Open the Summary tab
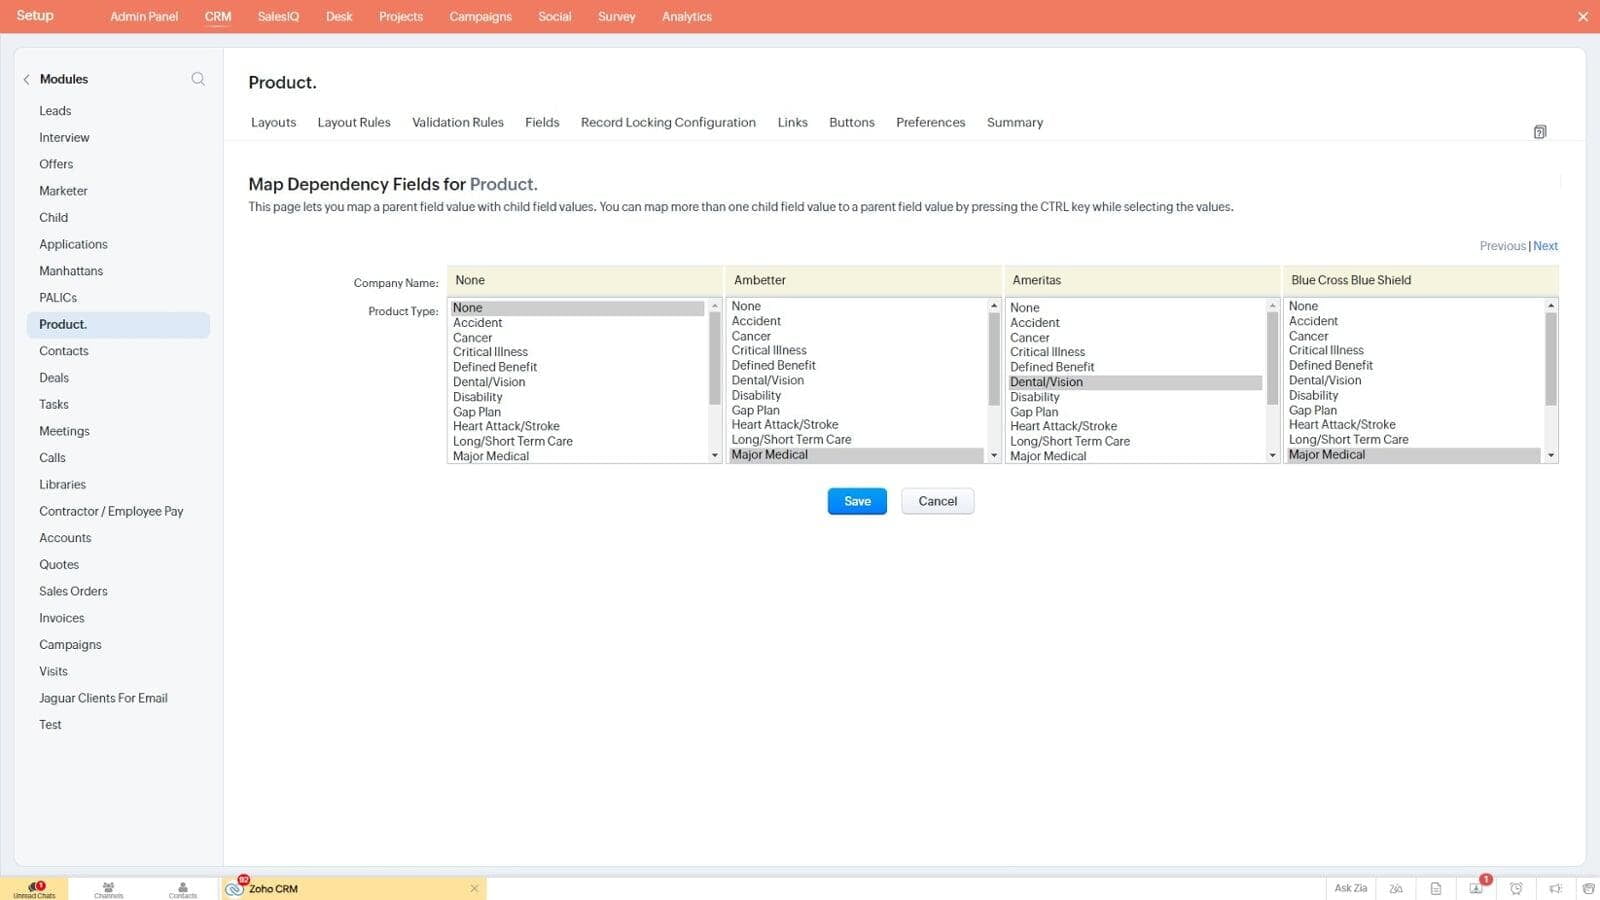Viewport: 1600px width, 900px height. pos(1015,122)
